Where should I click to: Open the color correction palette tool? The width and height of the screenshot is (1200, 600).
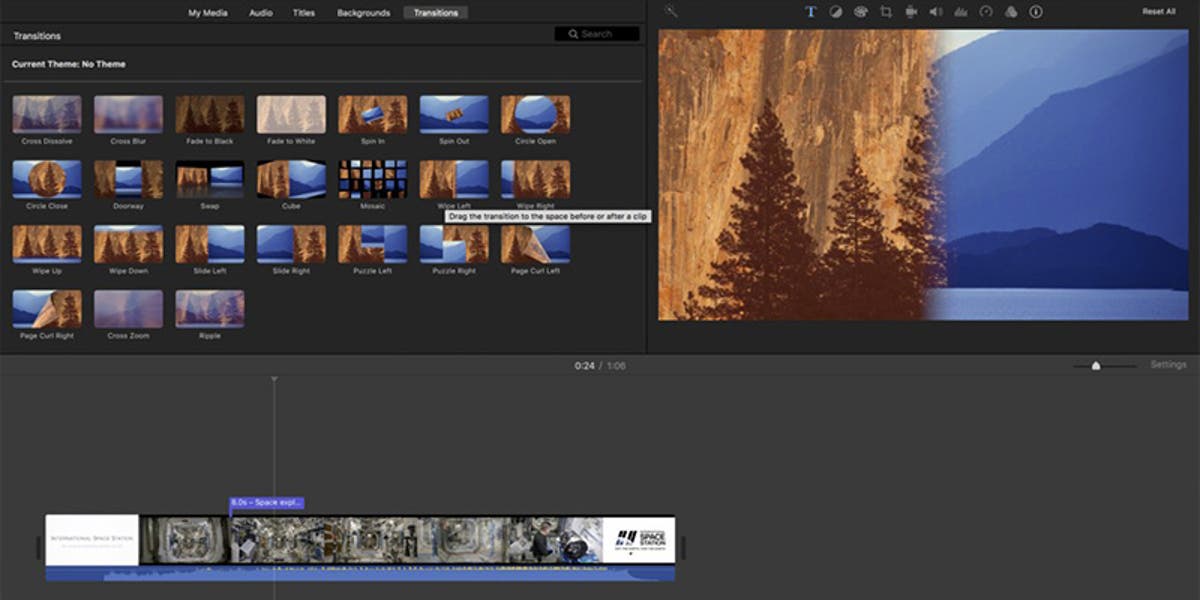tap(861, 12)
